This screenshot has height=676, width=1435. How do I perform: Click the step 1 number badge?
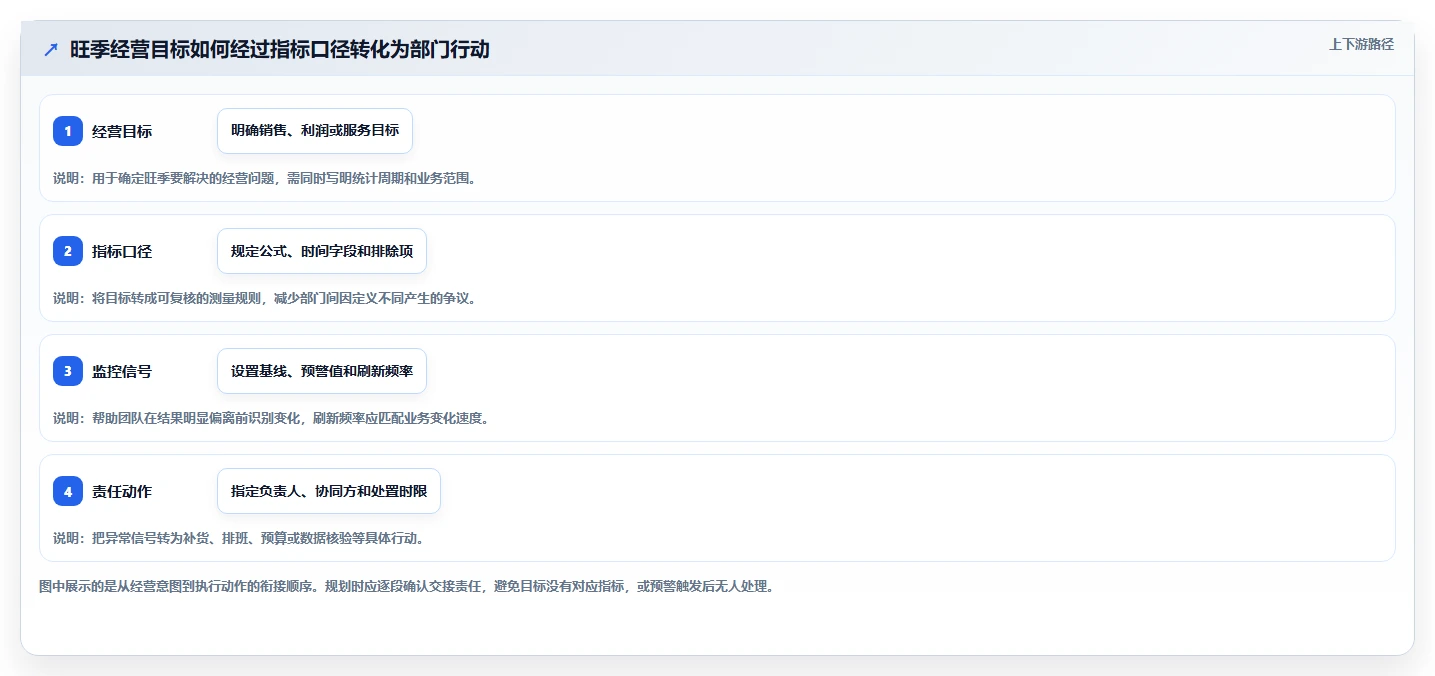coord(68,131)
